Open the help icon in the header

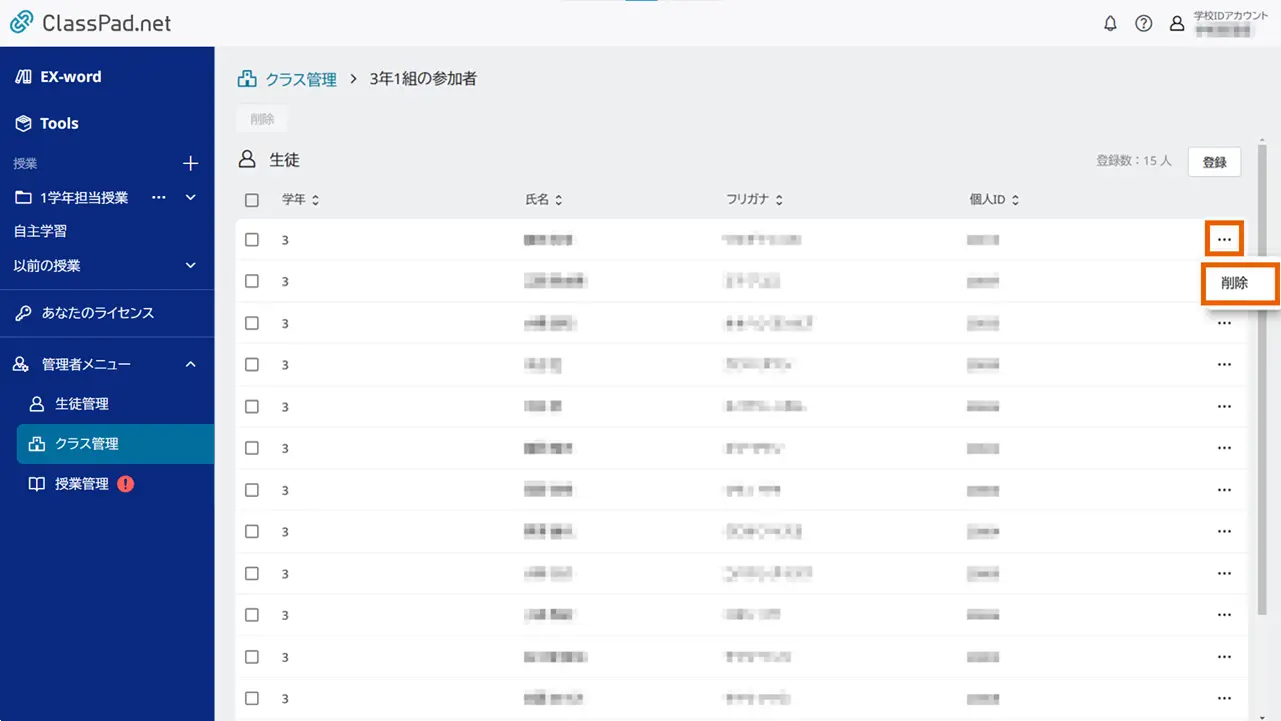point(1144,23)
